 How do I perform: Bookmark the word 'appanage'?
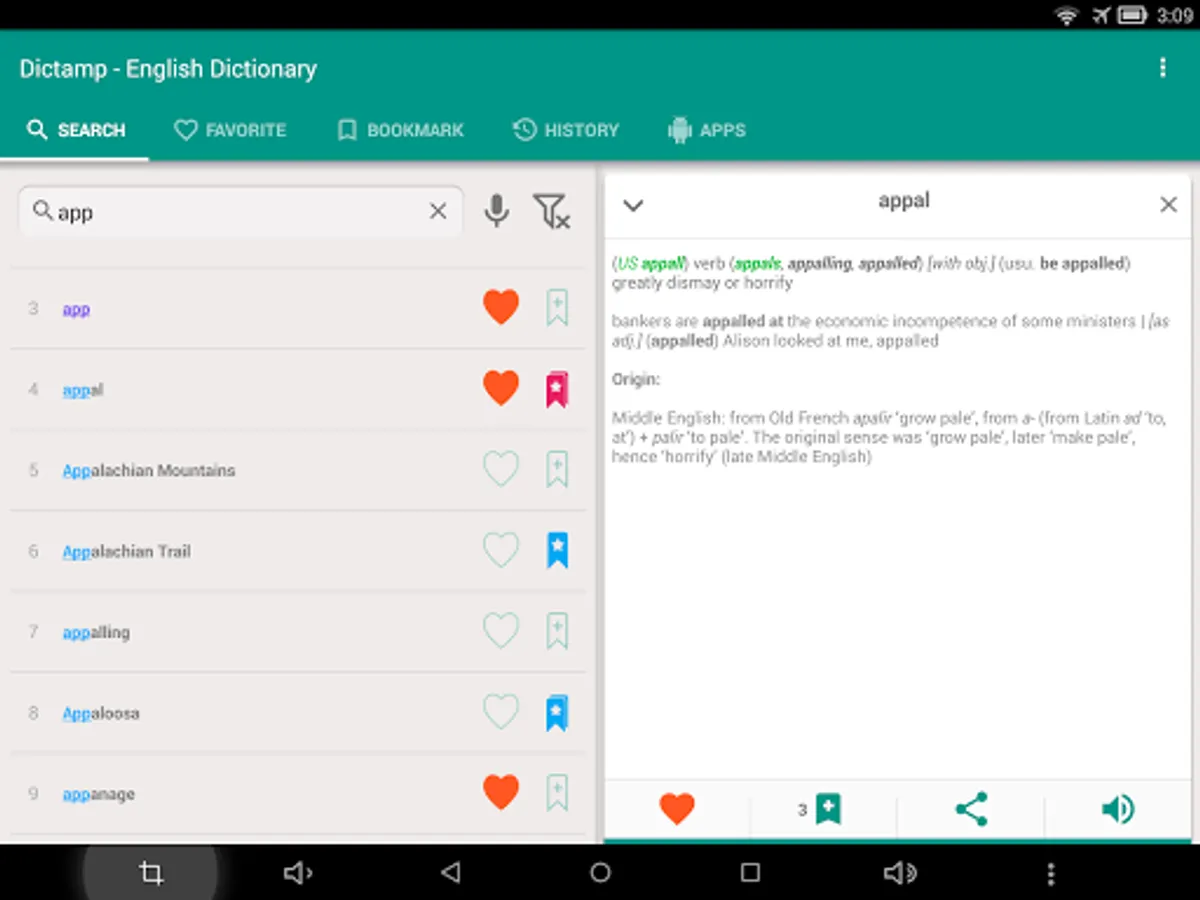click(x=557, y=794)
